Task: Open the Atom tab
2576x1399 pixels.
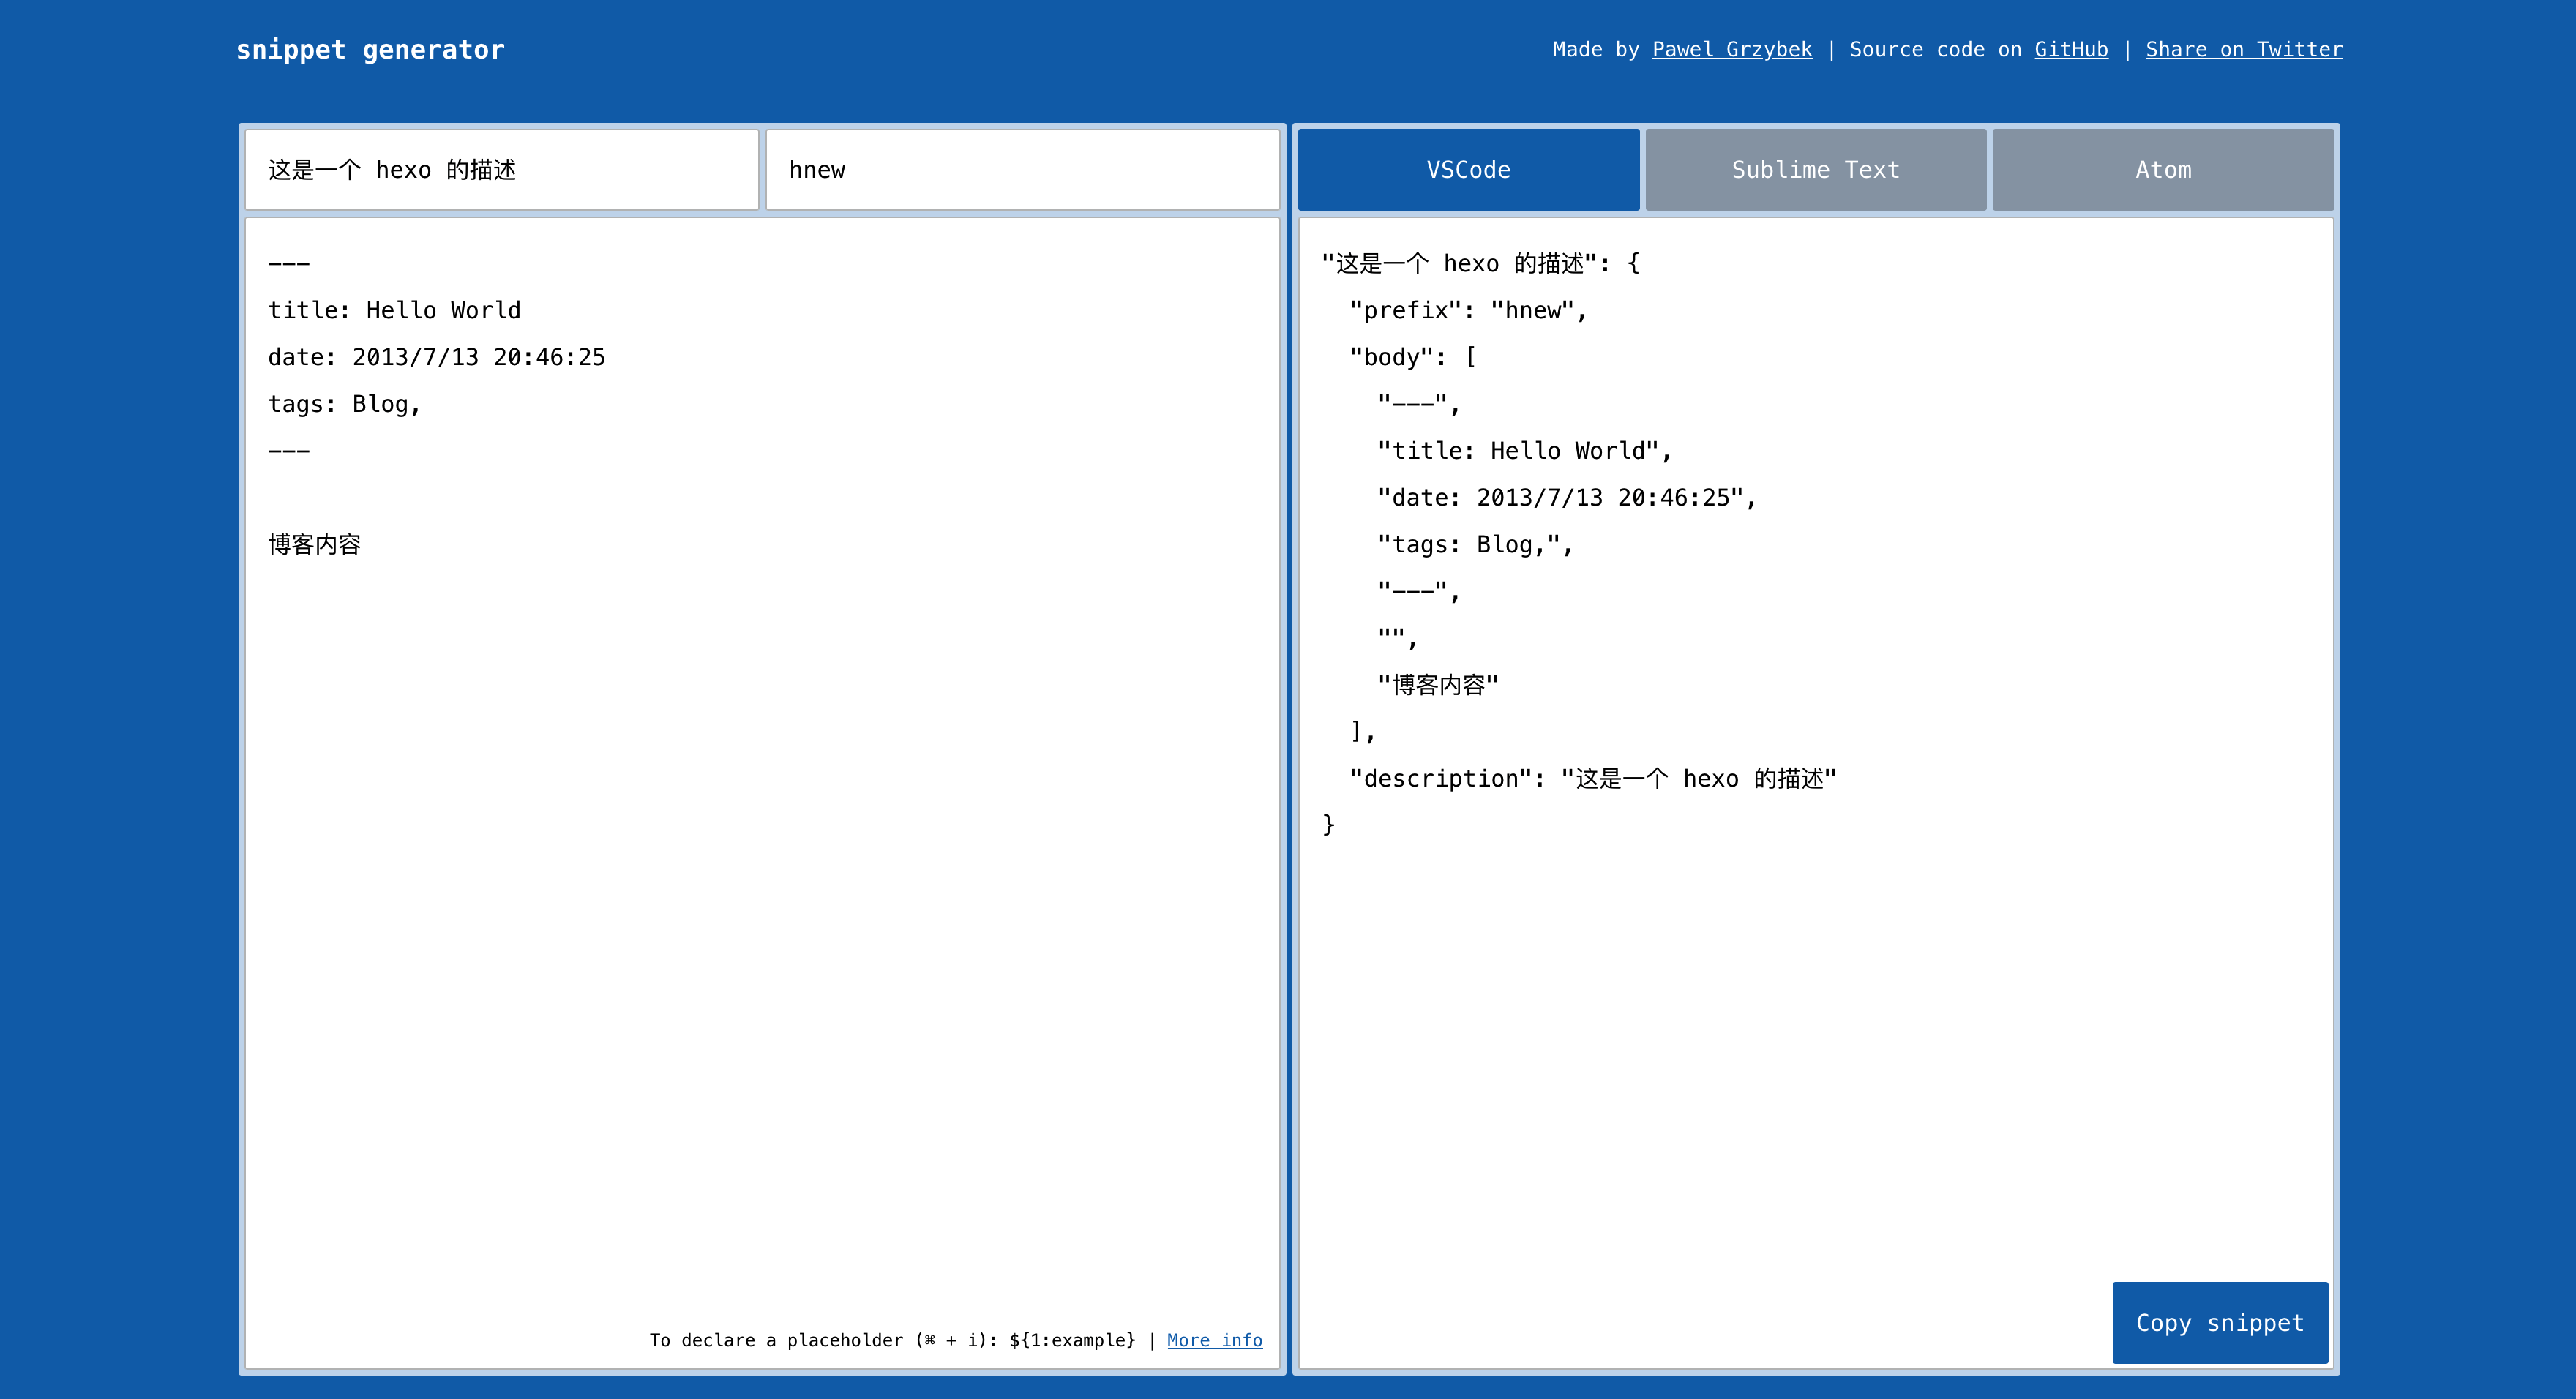Action: click(2162, 170)
